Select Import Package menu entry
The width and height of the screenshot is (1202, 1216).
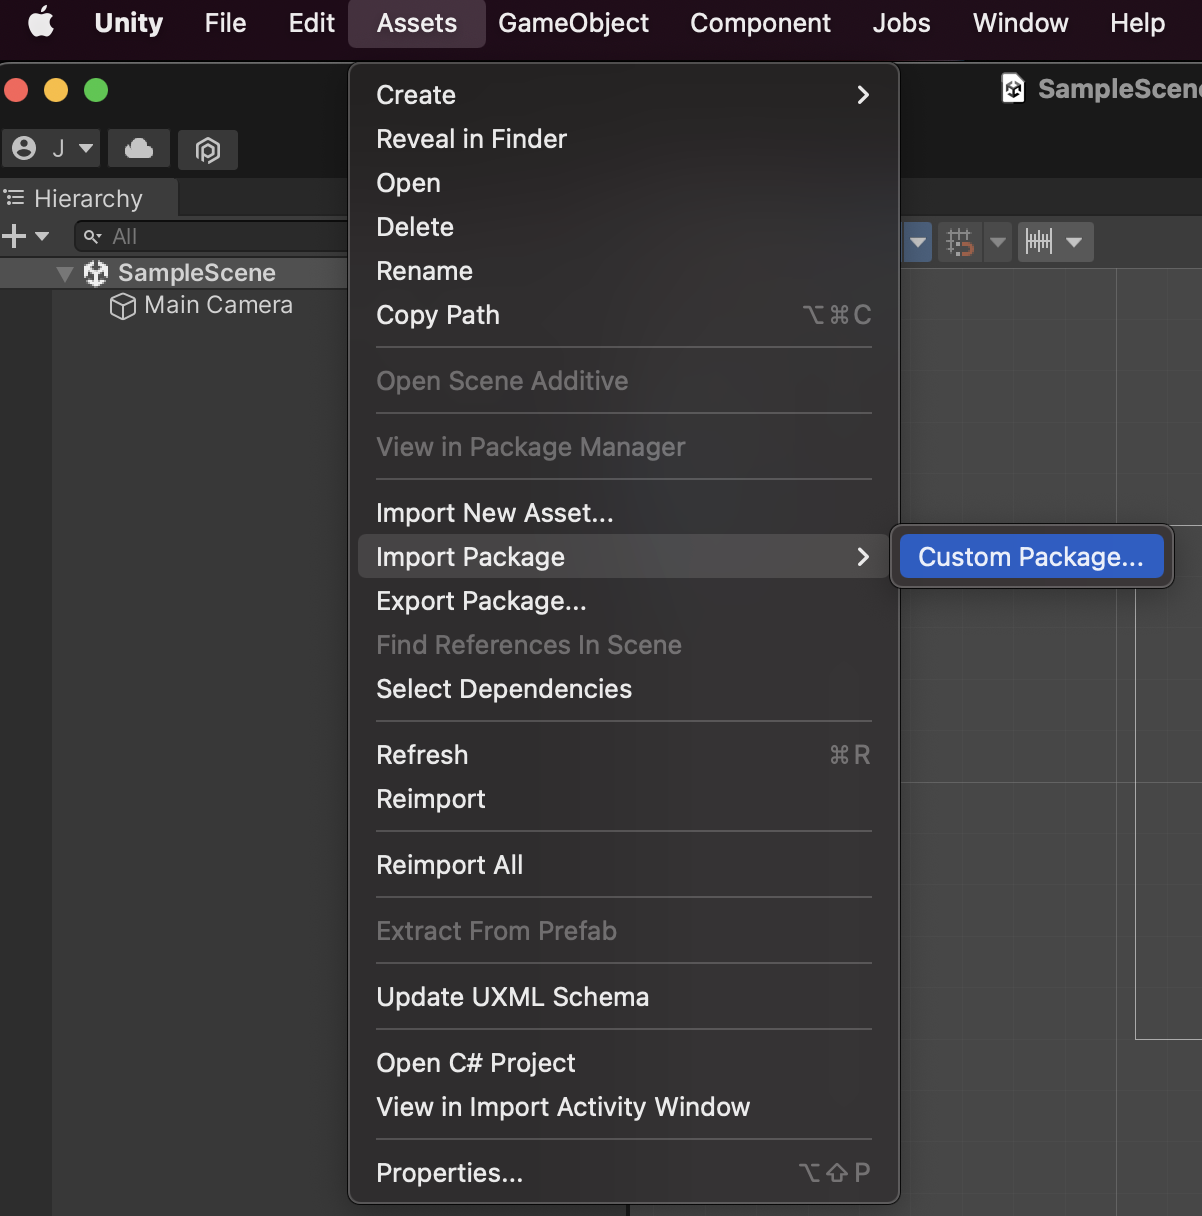pos(623,557)
